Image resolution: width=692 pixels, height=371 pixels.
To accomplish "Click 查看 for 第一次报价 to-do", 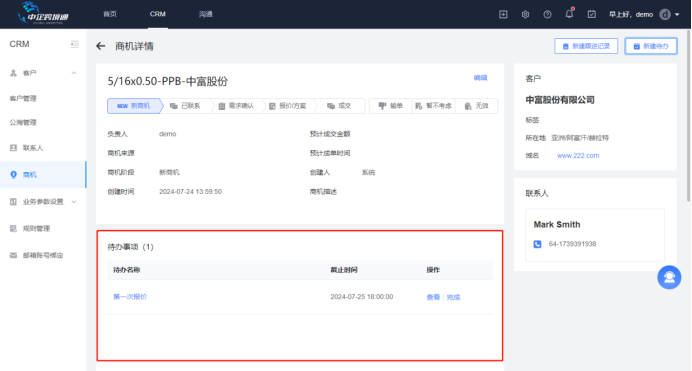I will [433, 297].
